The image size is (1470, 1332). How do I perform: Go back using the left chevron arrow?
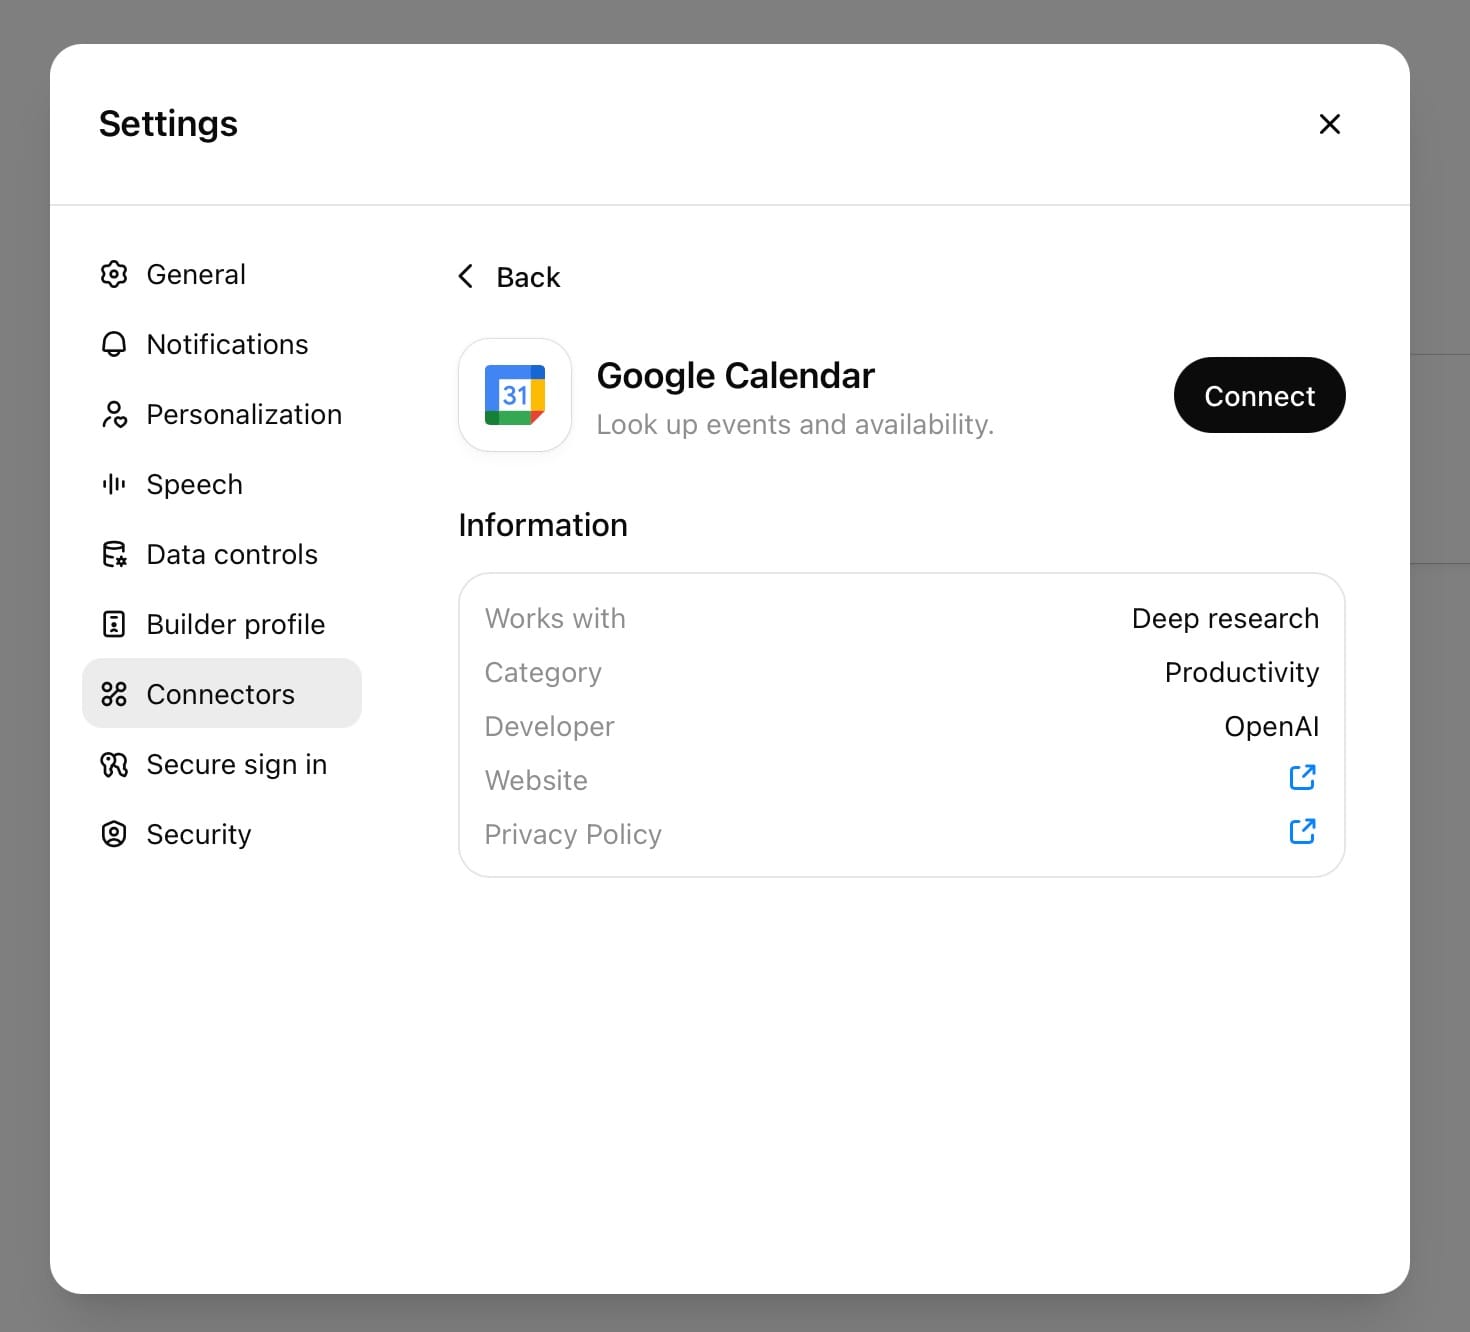466,277
